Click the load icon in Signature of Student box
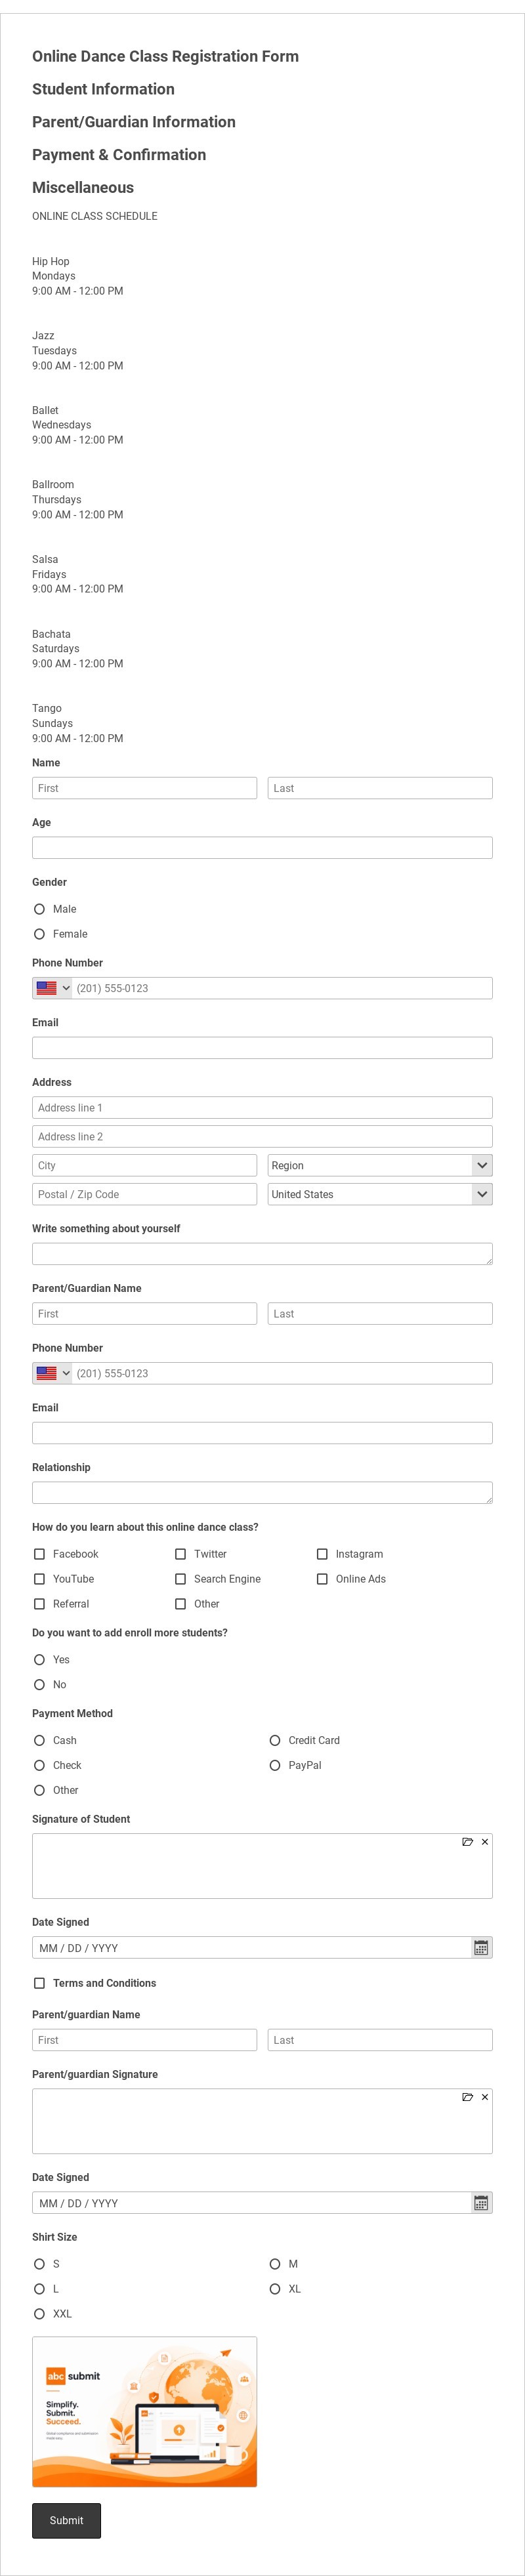The height and width of the screenshot is (2576, 525). pyautogui.click(x=467, y=1841)
